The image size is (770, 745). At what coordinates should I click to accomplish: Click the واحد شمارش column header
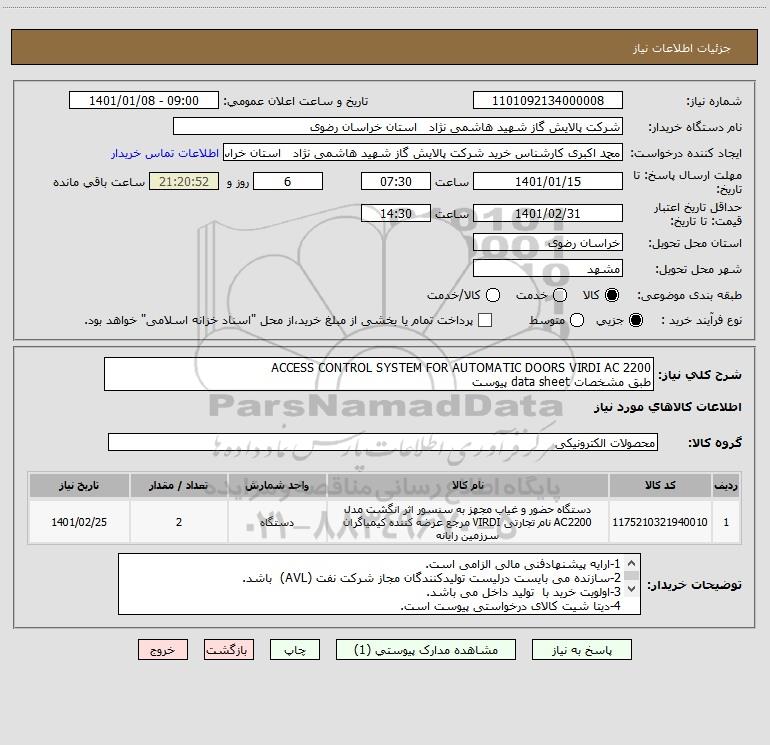[277, 485]
